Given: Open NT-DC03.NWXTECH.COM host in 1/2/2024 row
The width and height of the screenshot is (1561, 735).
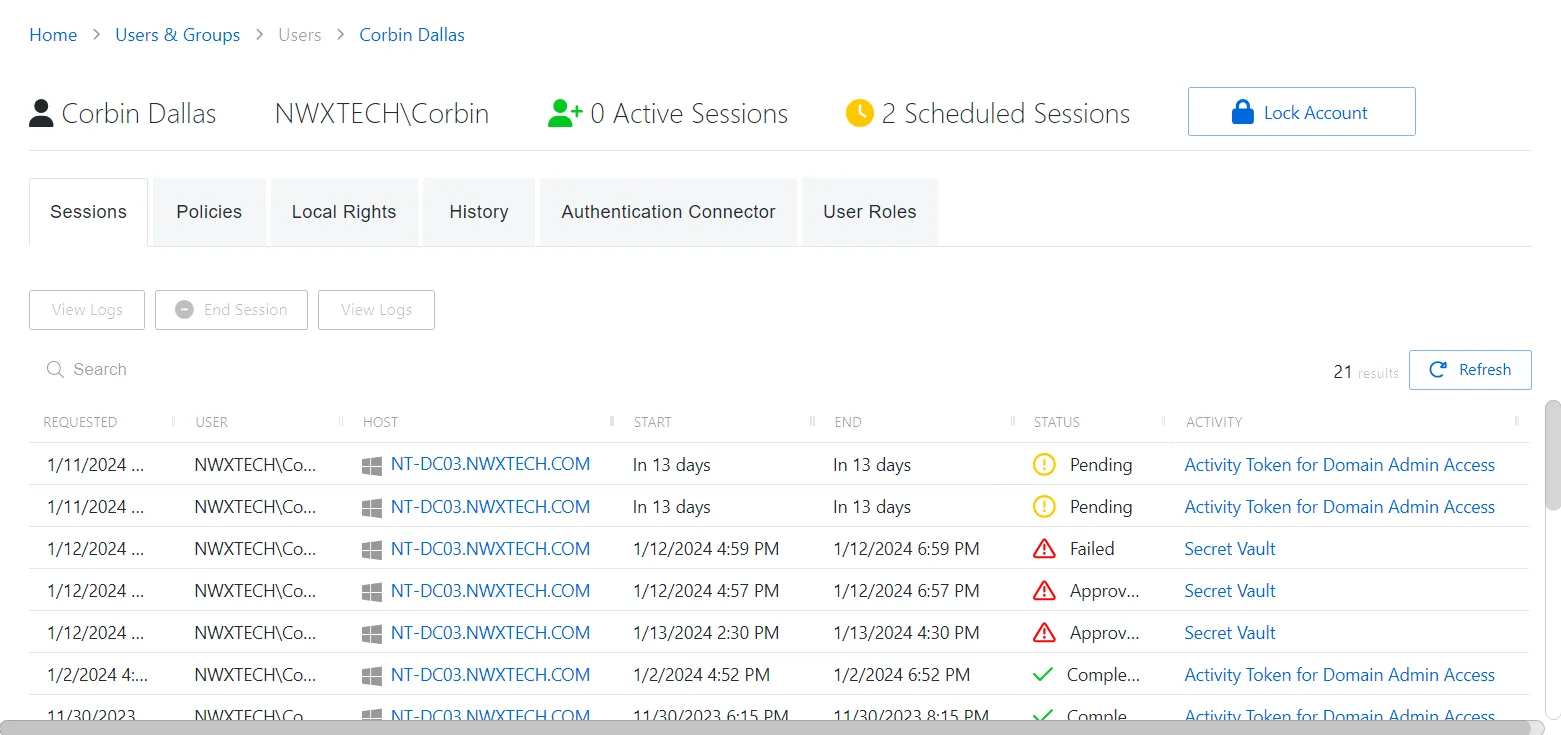Looking at the screenshot, I should click(490, 674).
